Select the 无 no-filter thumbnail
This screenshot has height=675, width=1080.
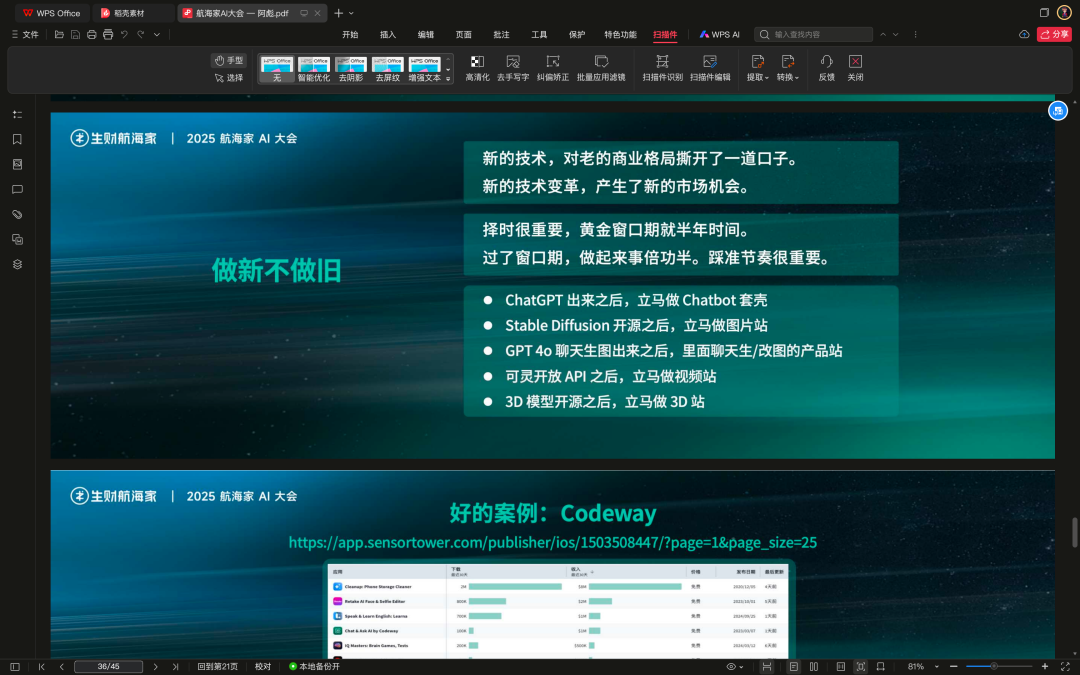(277, 69)
